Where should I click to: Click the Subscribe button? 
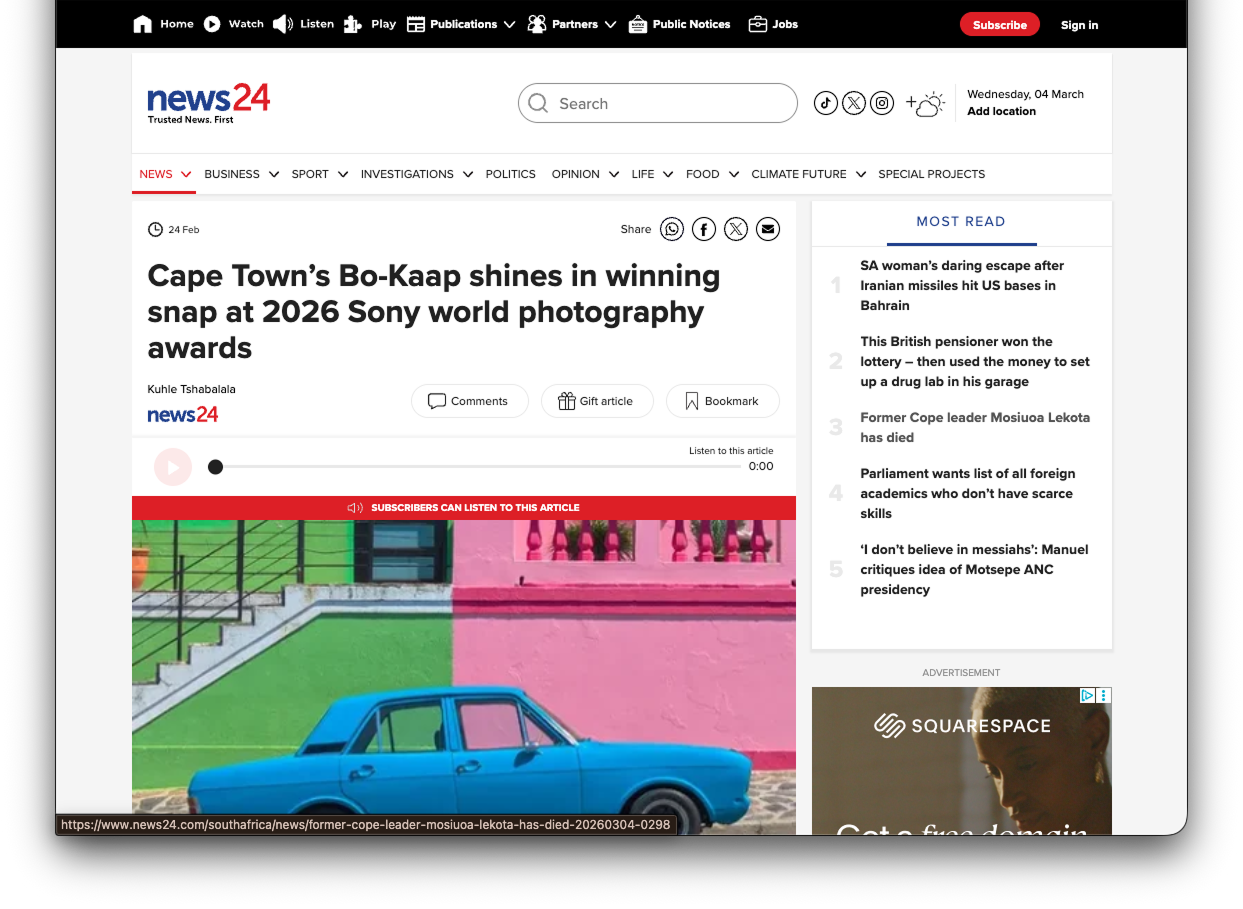coord(999,23)
